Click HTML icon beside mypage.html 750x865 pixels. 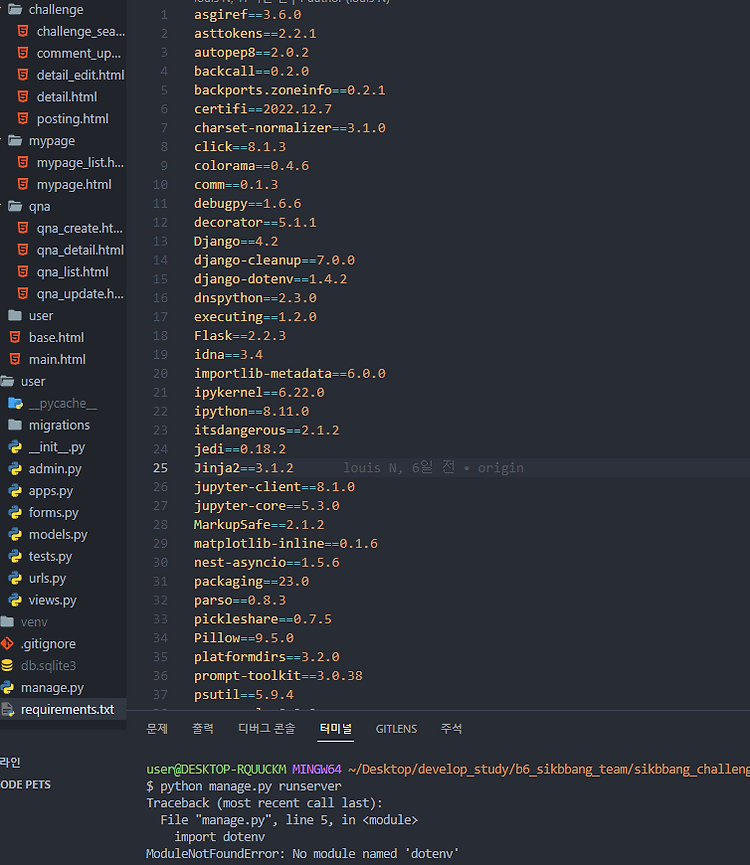point(23,184)
